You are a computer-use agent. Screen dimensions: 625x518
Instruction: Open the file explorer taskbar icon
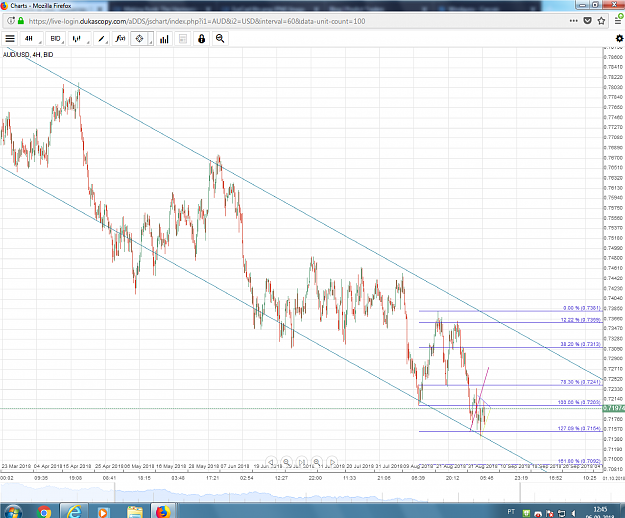tap(134, 512)
